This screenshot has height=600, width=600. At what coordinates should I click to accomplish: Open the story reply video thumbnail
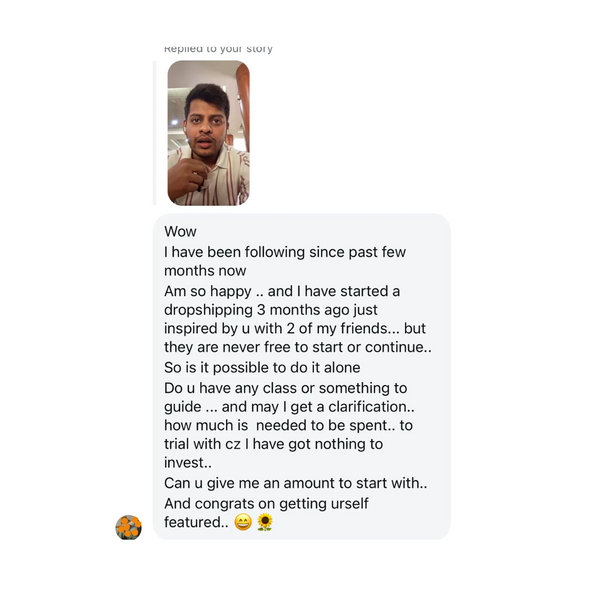pos(208,133)
